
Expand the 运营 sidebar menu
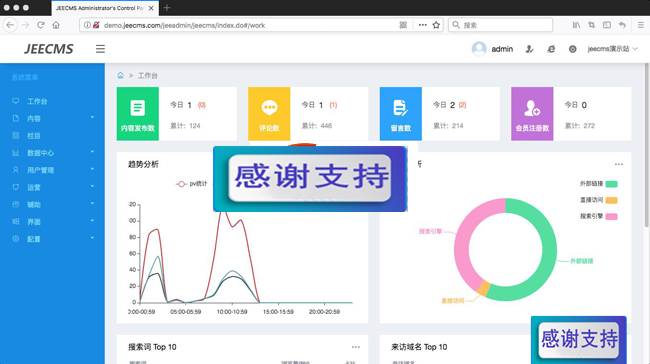tap(52, 187)
